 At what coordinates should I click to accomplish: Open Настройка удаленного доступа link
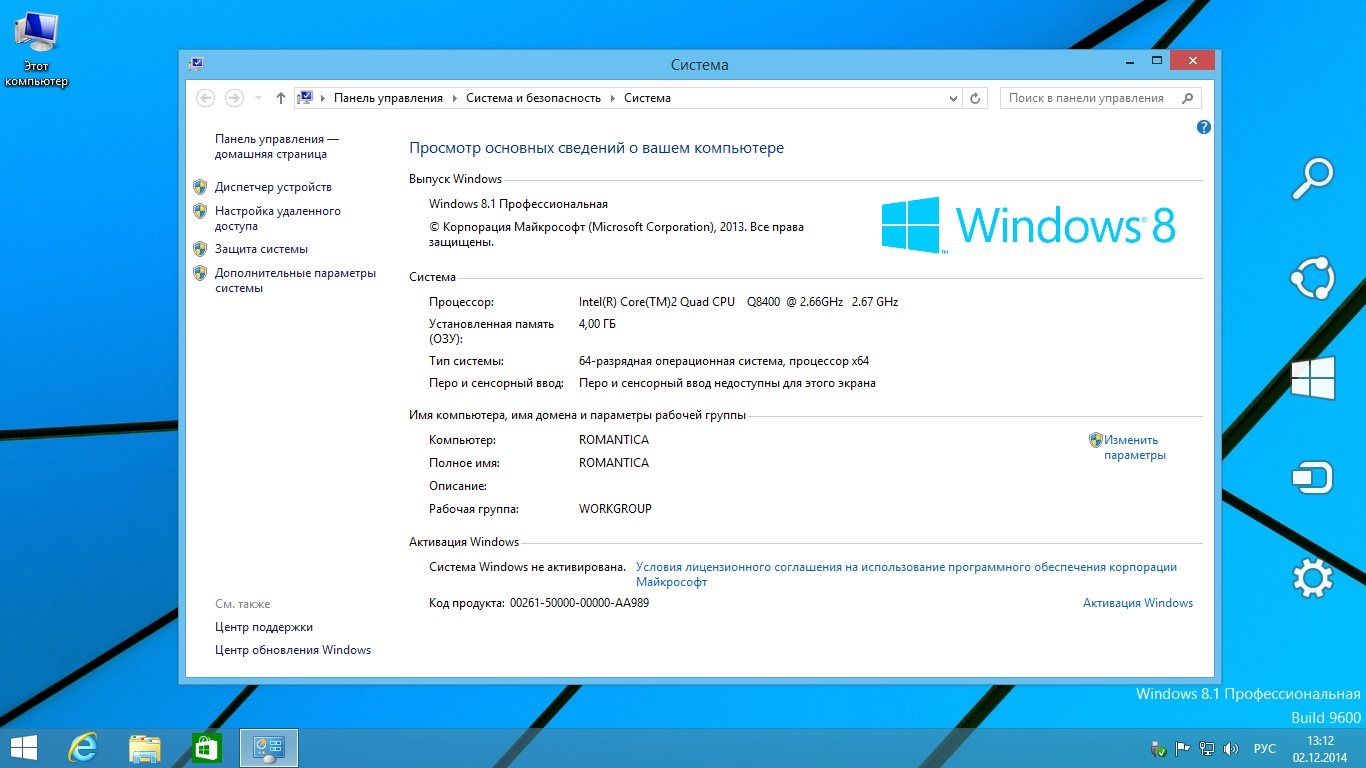tap(278, 218)
